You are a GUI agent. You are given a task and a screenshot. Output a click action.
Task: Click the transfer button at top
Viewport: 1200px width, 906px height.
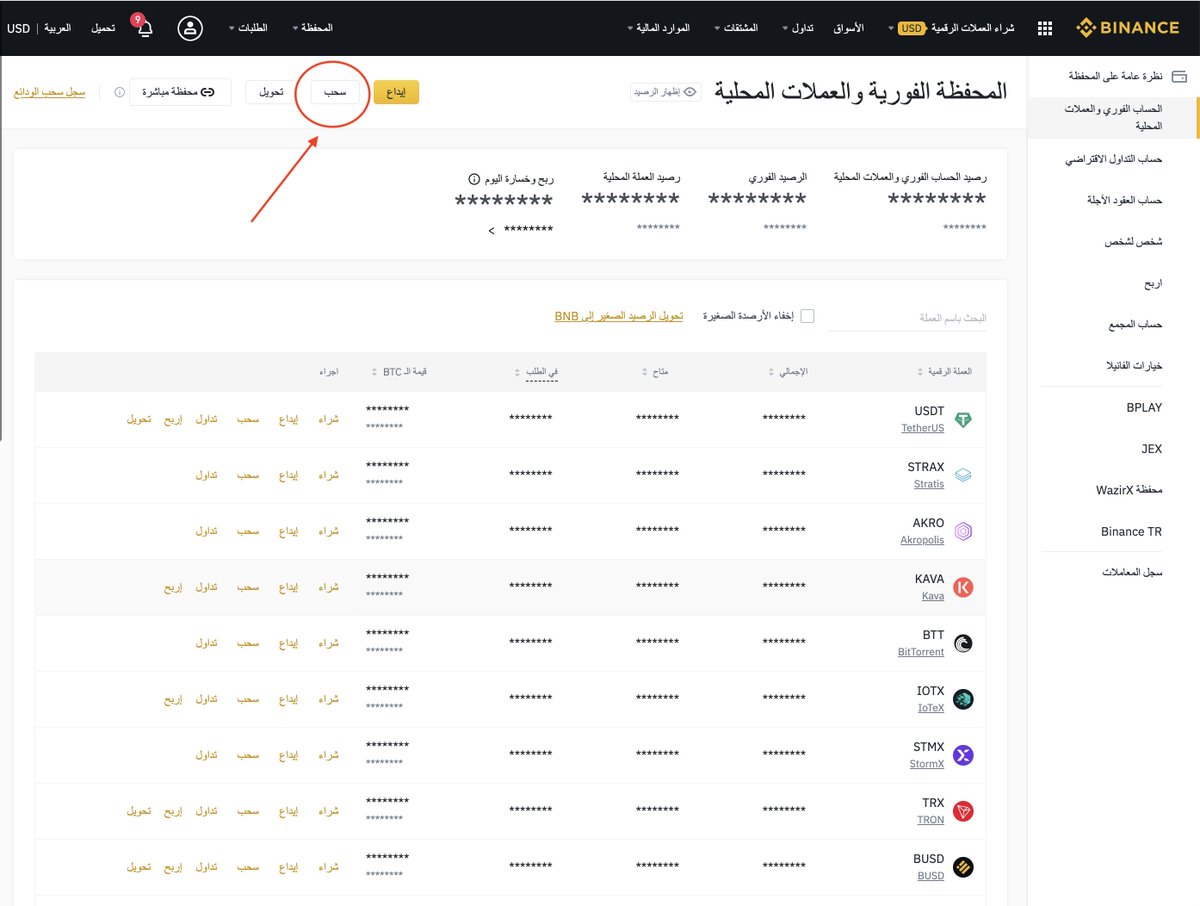(271, 92)
